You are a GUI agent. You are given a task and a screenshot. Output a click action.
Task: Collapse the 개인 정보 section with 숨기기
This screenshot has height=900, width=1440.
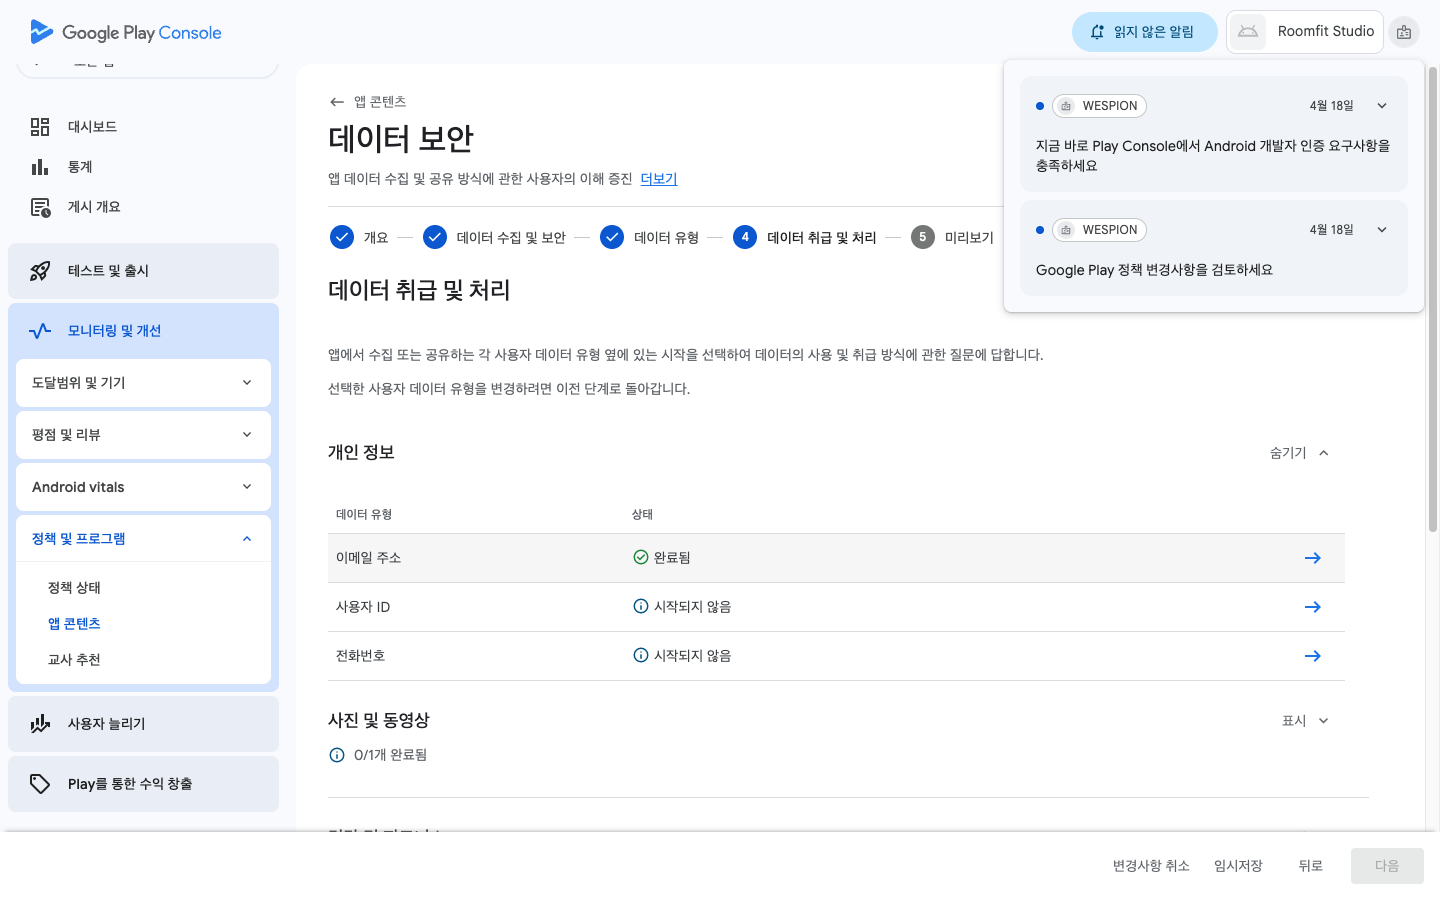coord(1299,453)
